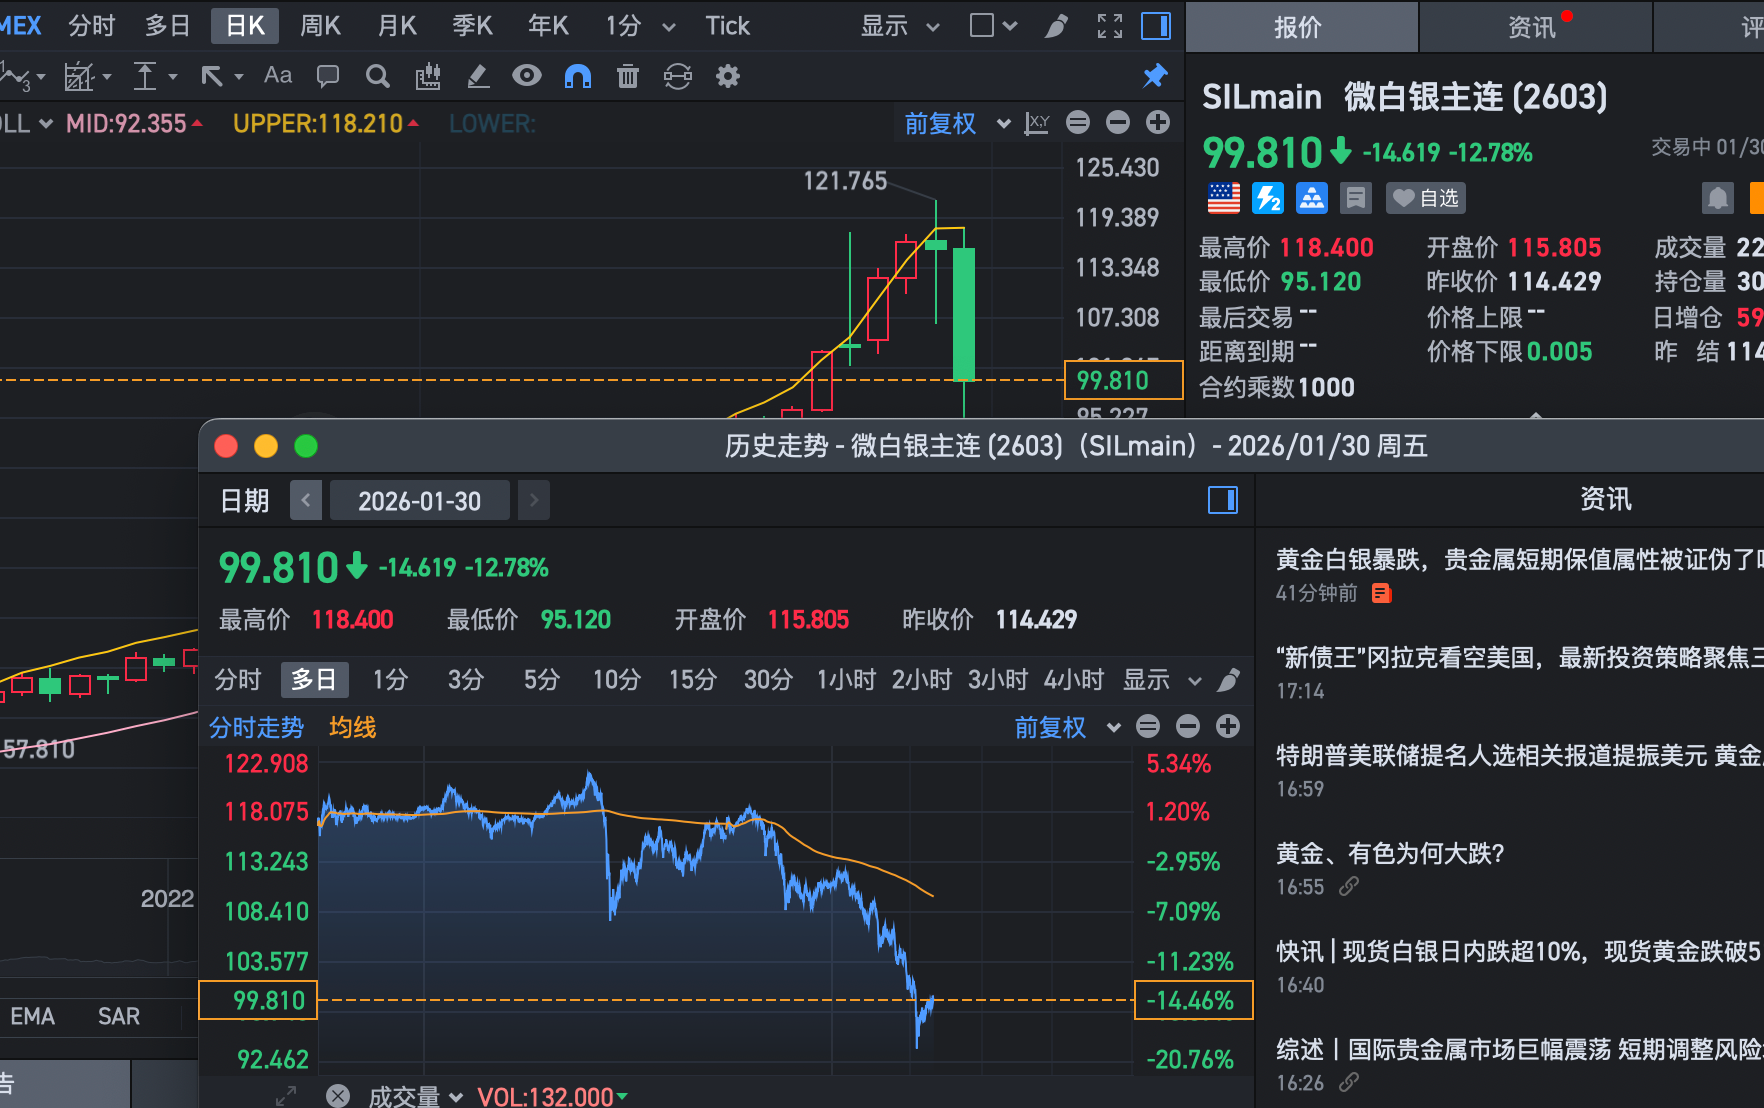Open the chart search magnifier tool
This screenshot has width=1764, height=1108.
click(x=377, y=76)
